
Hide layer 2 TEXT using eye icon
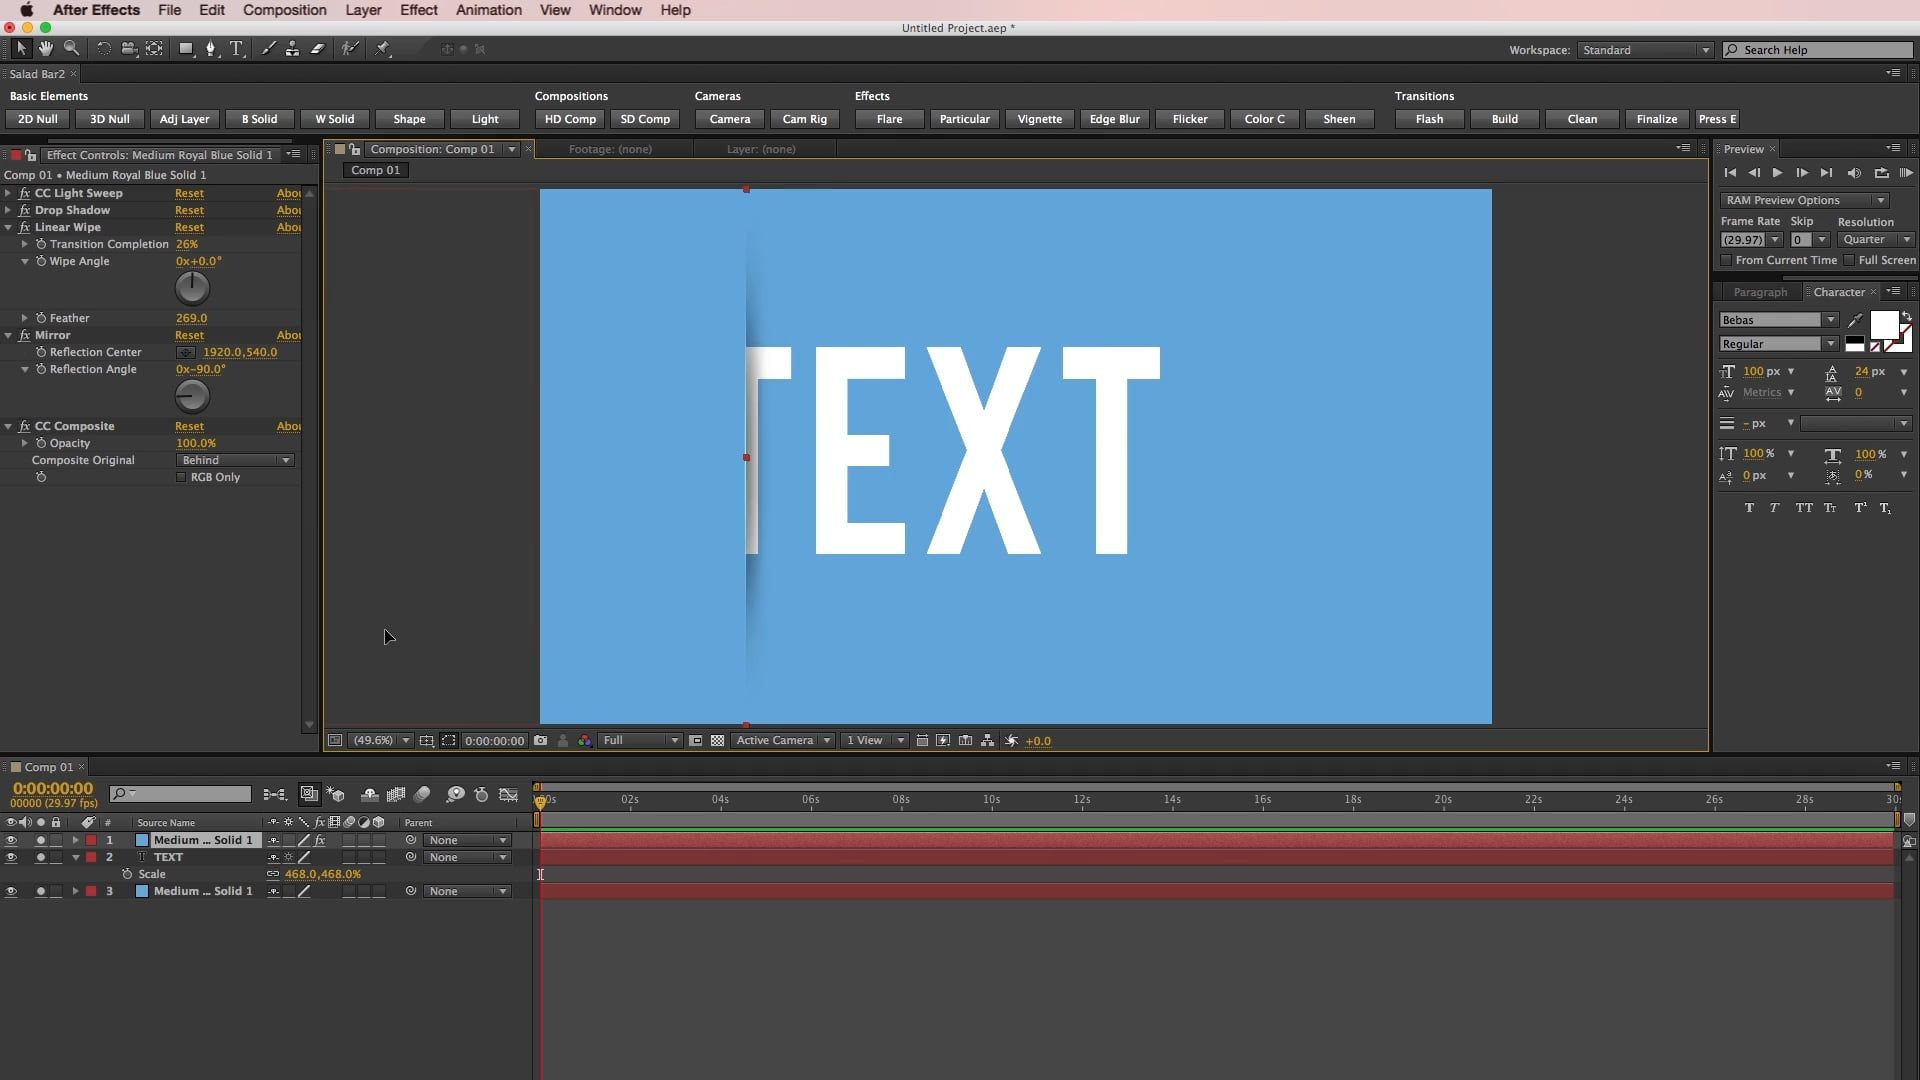tap(11, 857)
